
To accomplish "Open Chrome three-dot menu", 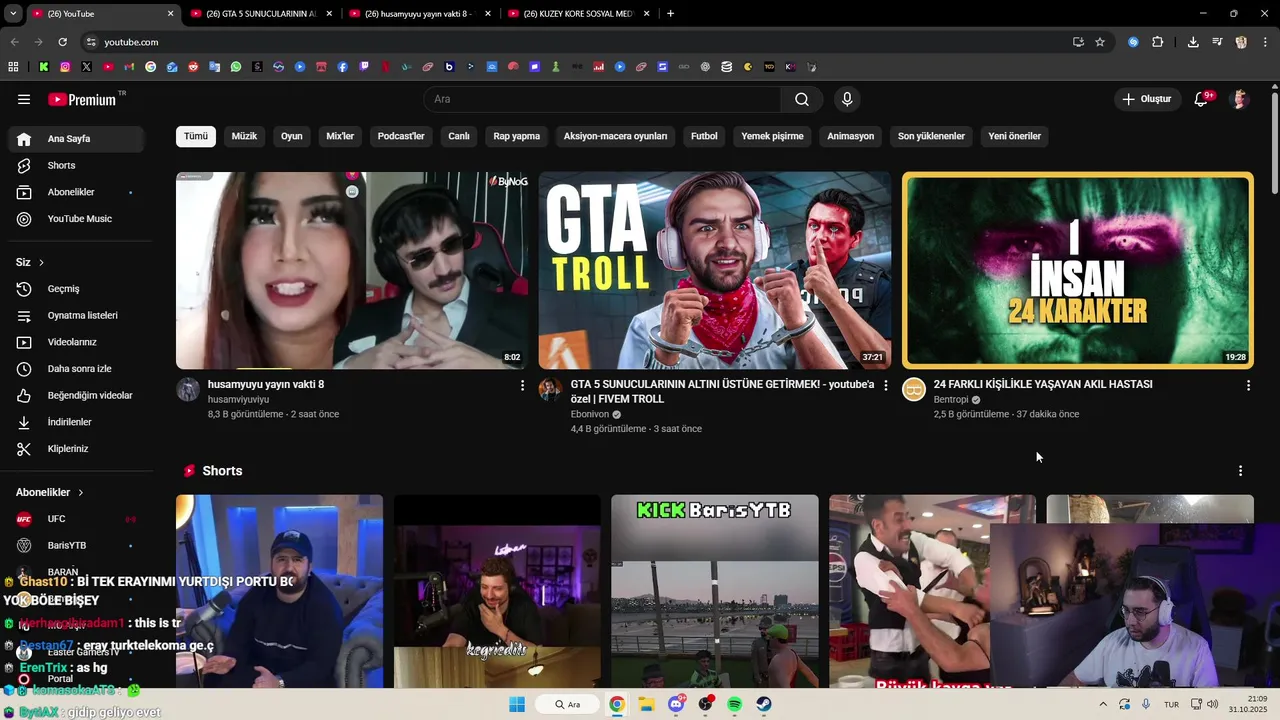I will 1265,42.
